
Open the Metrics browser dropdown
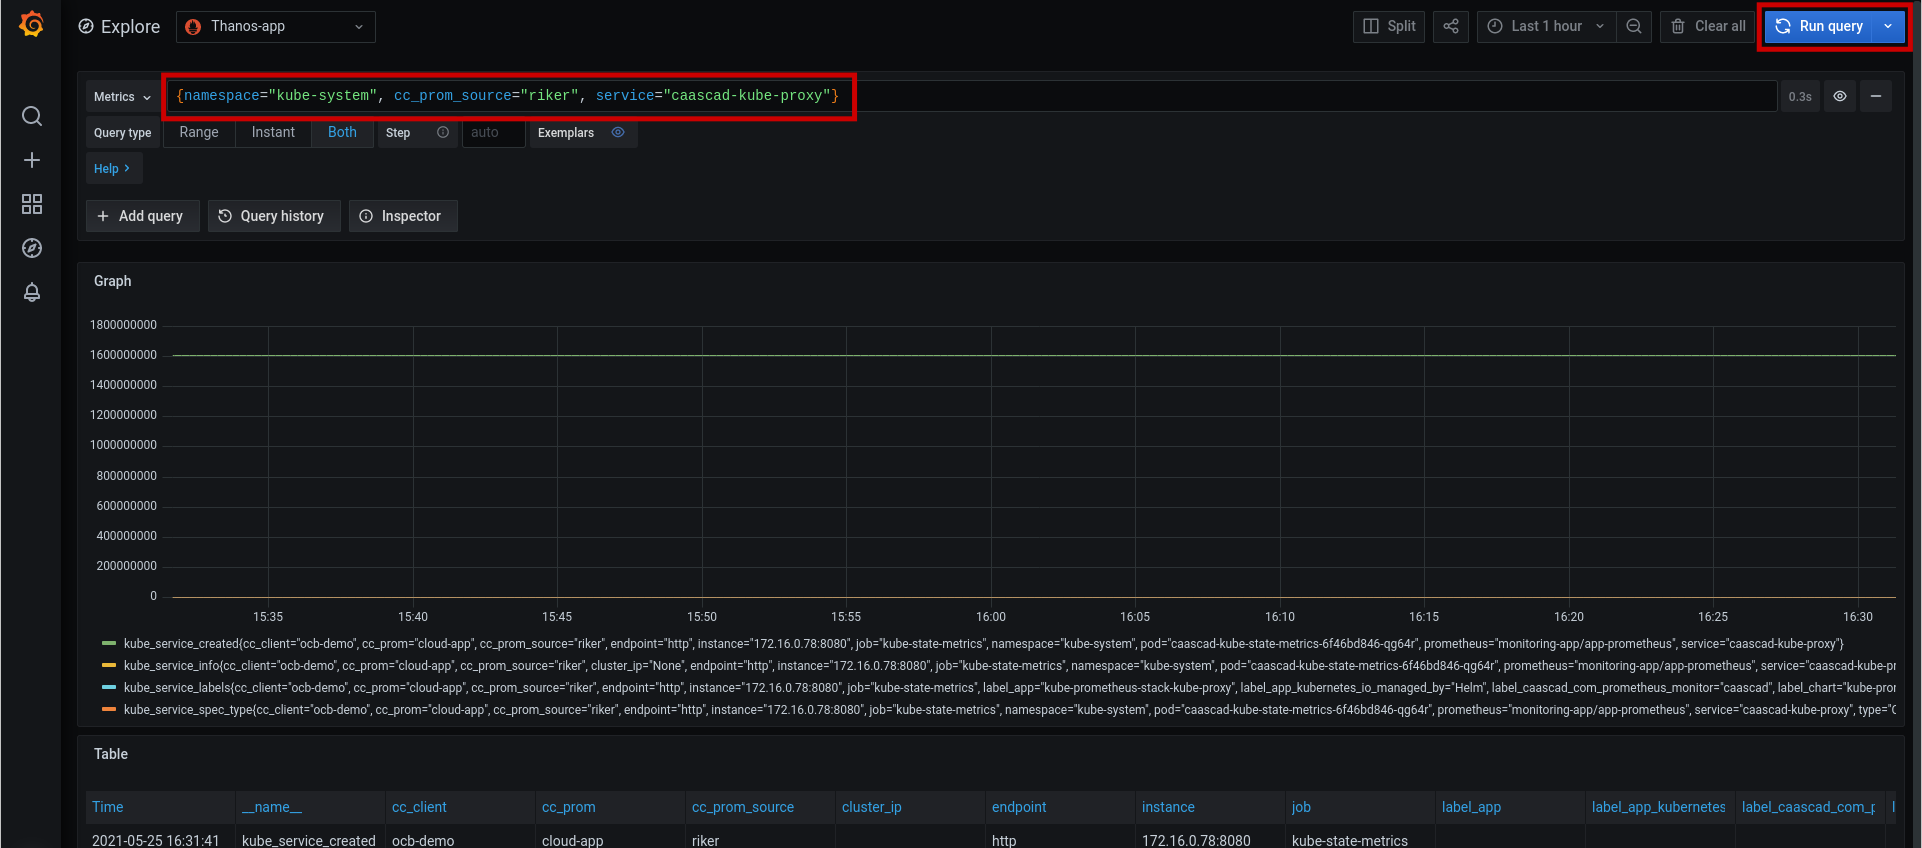coord(122,96)
